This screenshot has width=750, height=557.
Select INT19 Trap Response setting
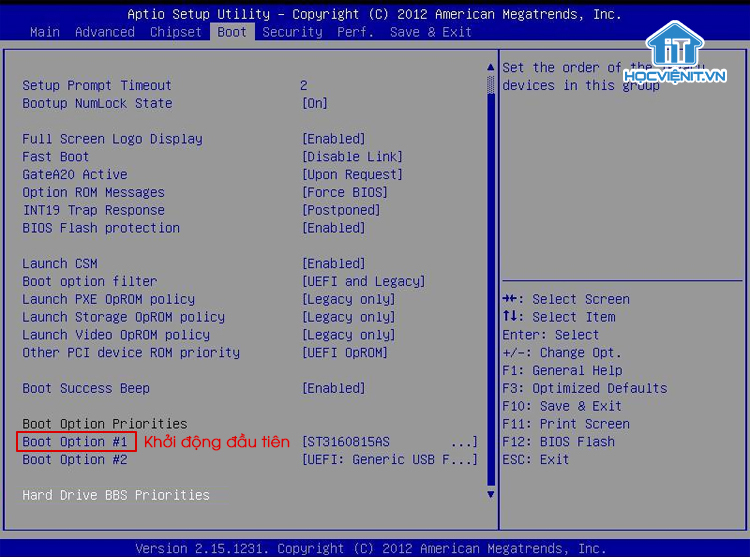(x=93, y=210)
